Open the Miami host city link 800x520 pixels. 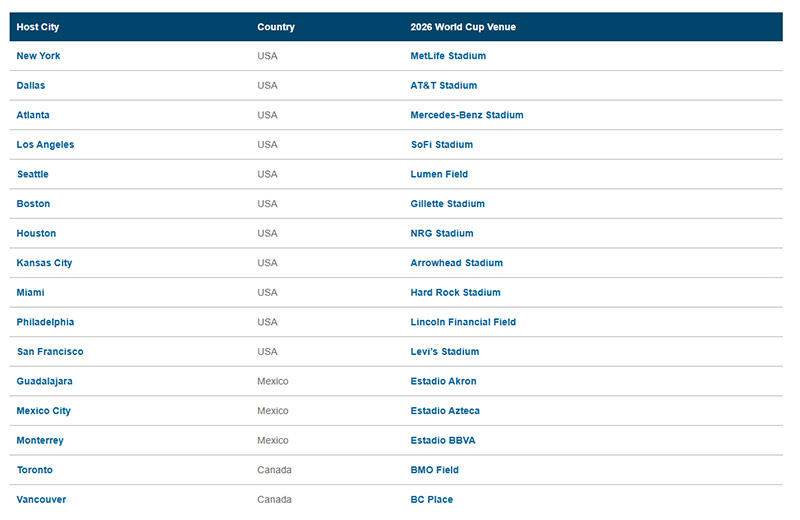(31, 292)
